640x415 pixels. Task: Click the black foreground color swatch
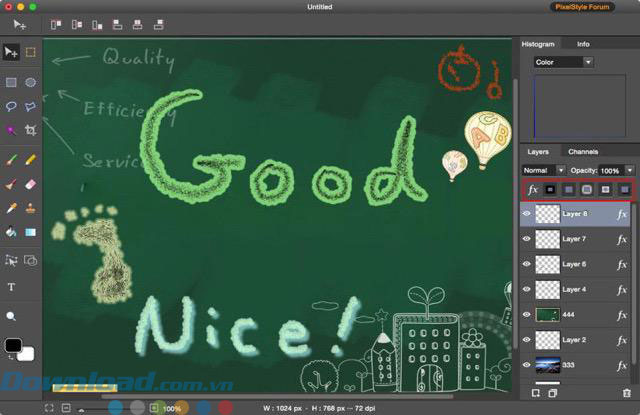[12, 346]
